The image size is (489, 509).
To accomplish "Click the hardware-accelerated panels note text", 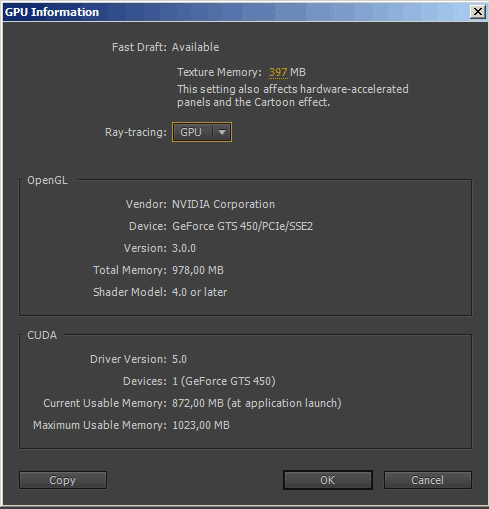I will pos(293,96).
